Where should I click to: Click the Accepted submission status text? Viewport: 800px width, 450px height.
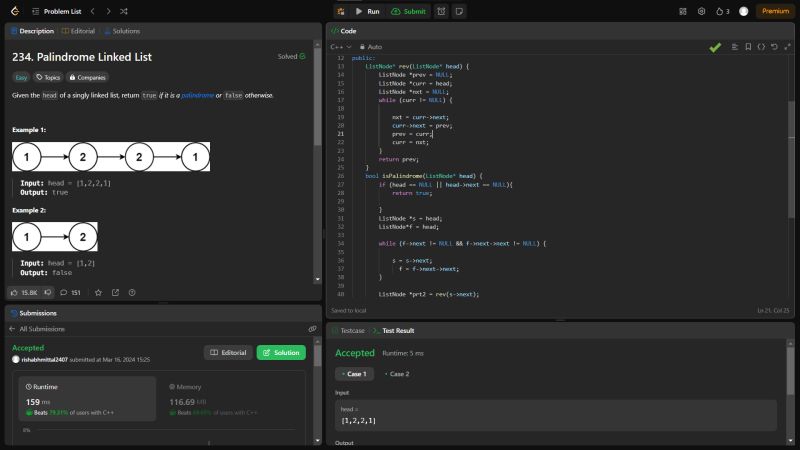pos(28,348)
